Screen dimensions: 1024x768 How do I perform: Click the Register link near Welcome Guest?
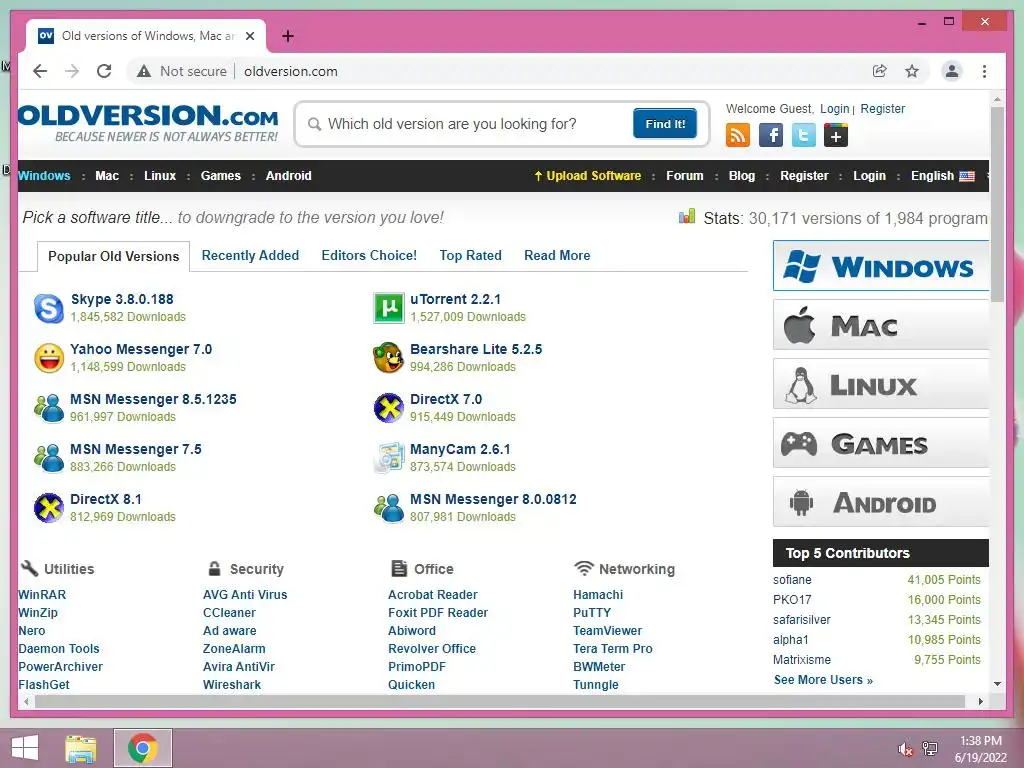click(882, 109)
